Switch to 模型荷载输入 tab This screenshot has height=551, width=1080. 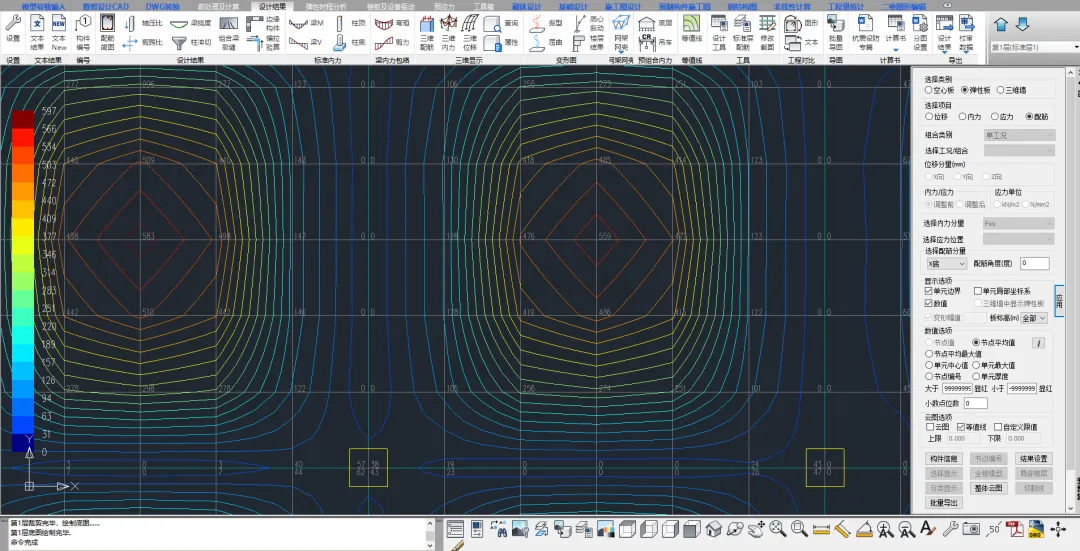[x=43, y=6]
